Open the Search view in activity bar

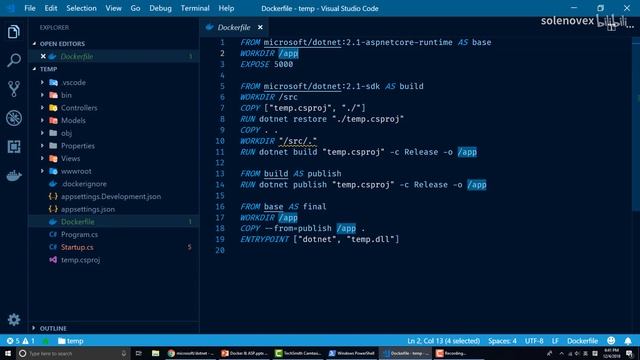pos(13,60)
